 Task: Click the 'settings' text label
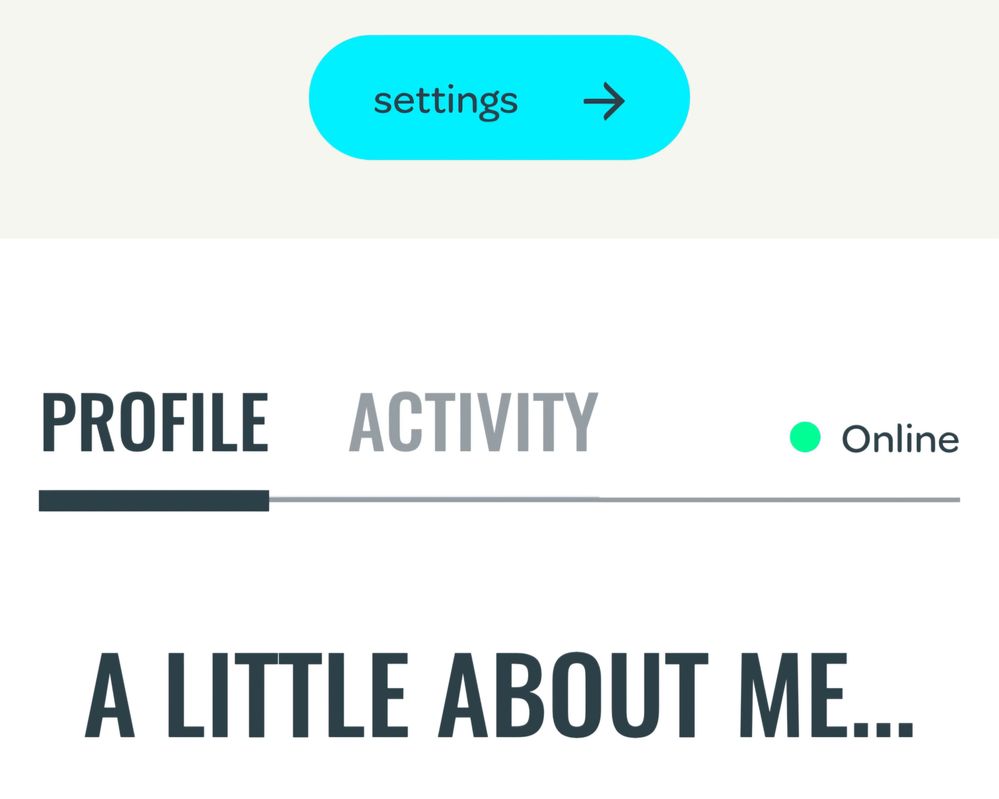tap(445, 100)
